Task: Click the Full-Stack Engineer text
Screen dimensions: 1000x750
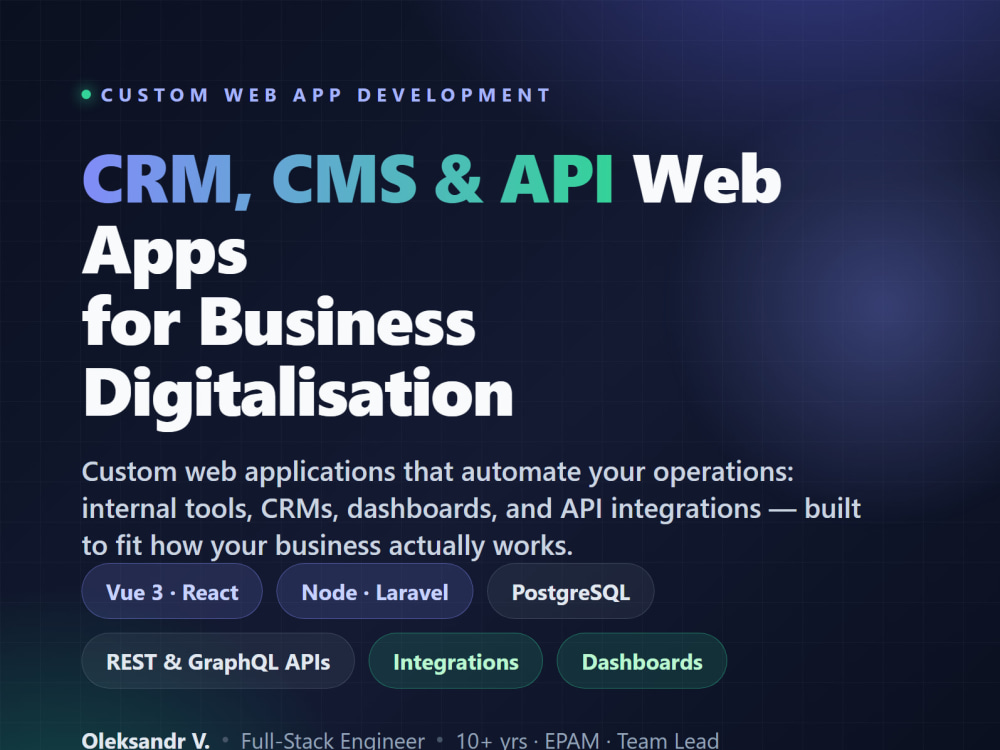Action: pyautogui.click(x=333, y=740)
